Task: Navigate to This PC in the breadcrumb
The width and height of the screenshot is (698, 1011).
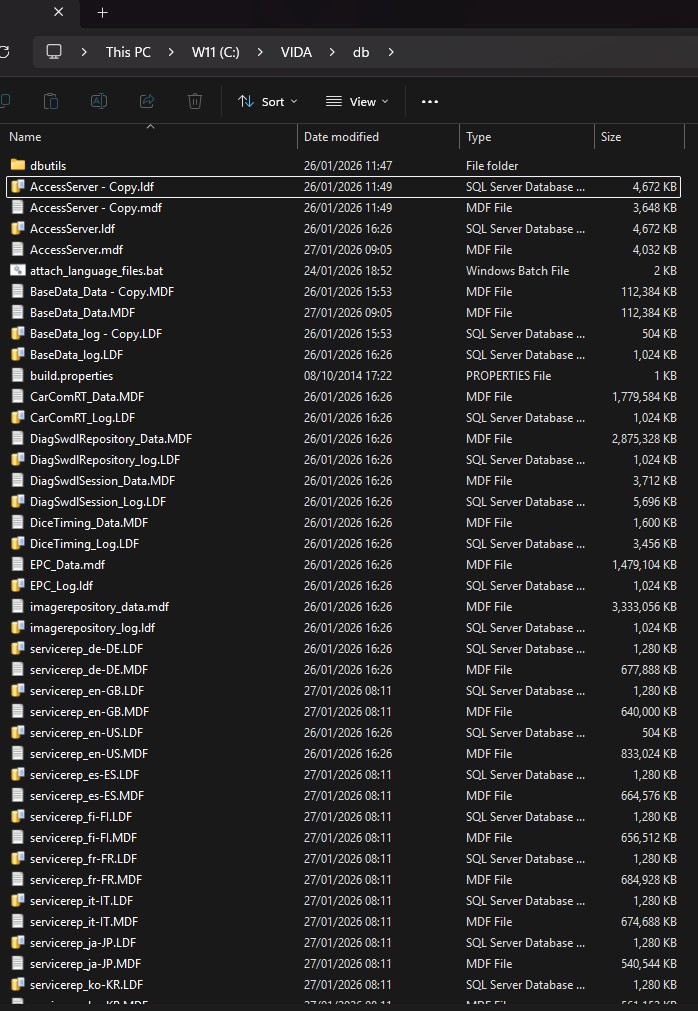Action: click(x=128, y=52)
